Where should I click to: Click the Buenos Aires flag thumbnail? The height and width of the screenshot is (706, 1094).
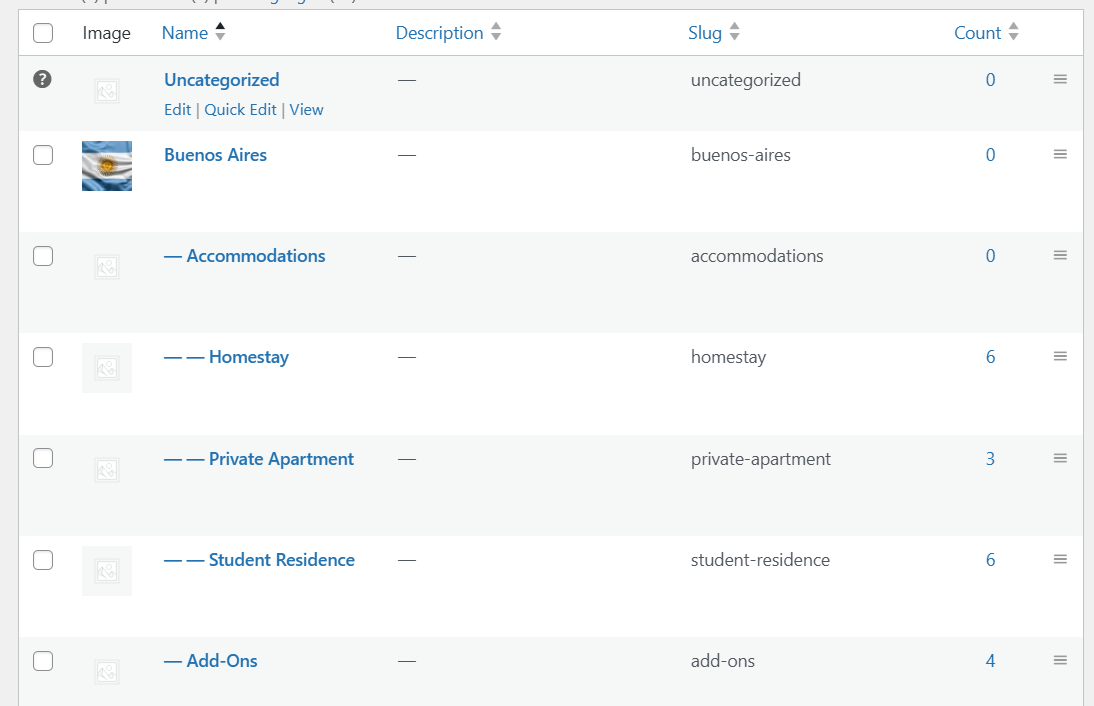tap(107, 166)
